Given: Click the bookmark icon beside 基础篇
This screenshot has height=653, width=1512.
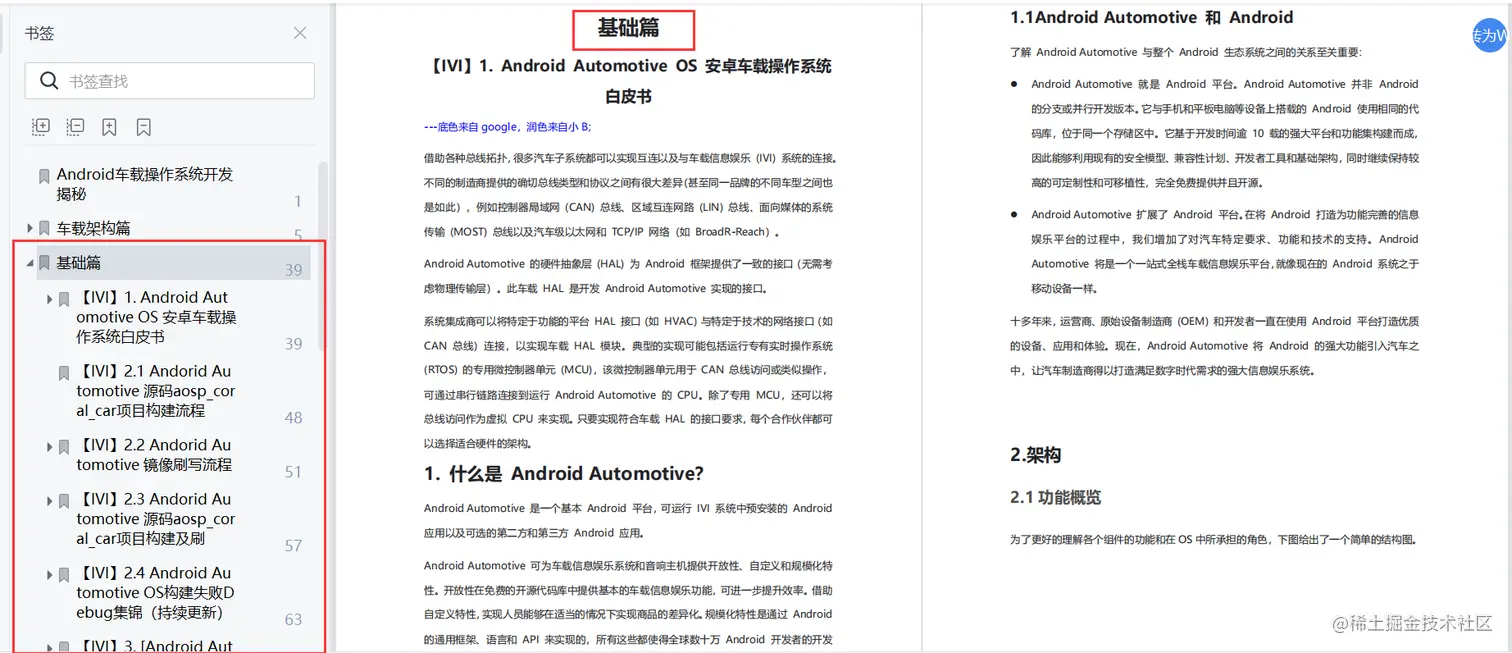Looking at the screenshot, I should pyautogui.click(x=43, y=262).
